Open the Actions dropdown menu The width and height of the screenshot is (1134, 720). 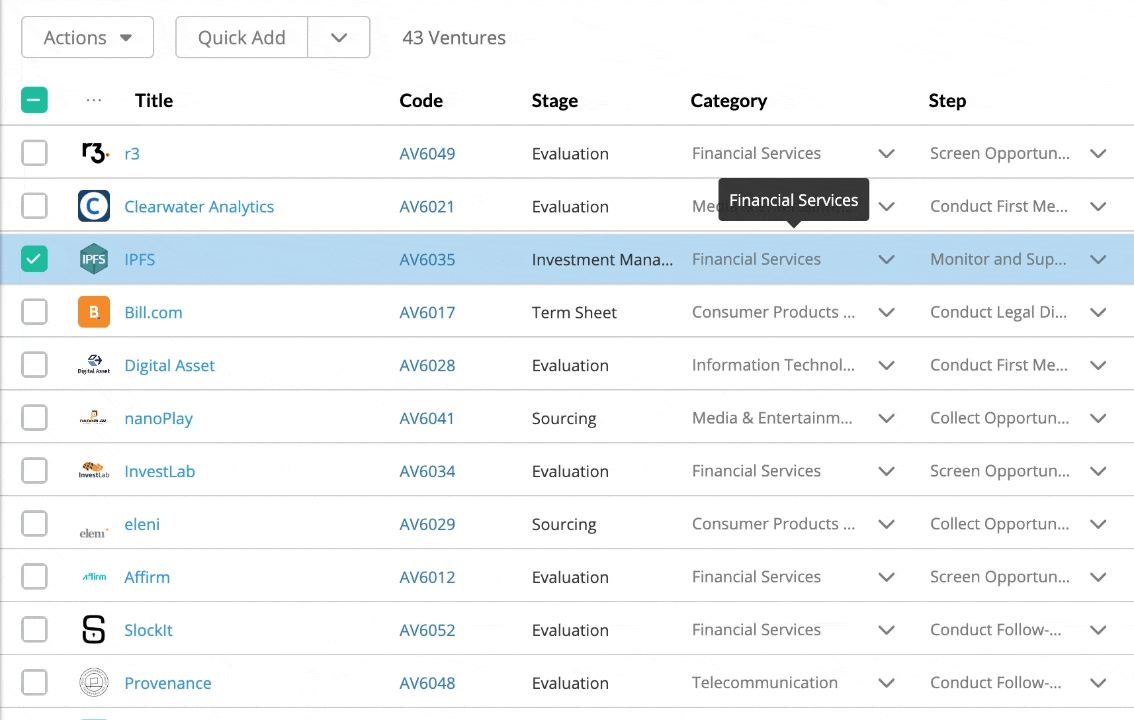click(x=88, y=37)
